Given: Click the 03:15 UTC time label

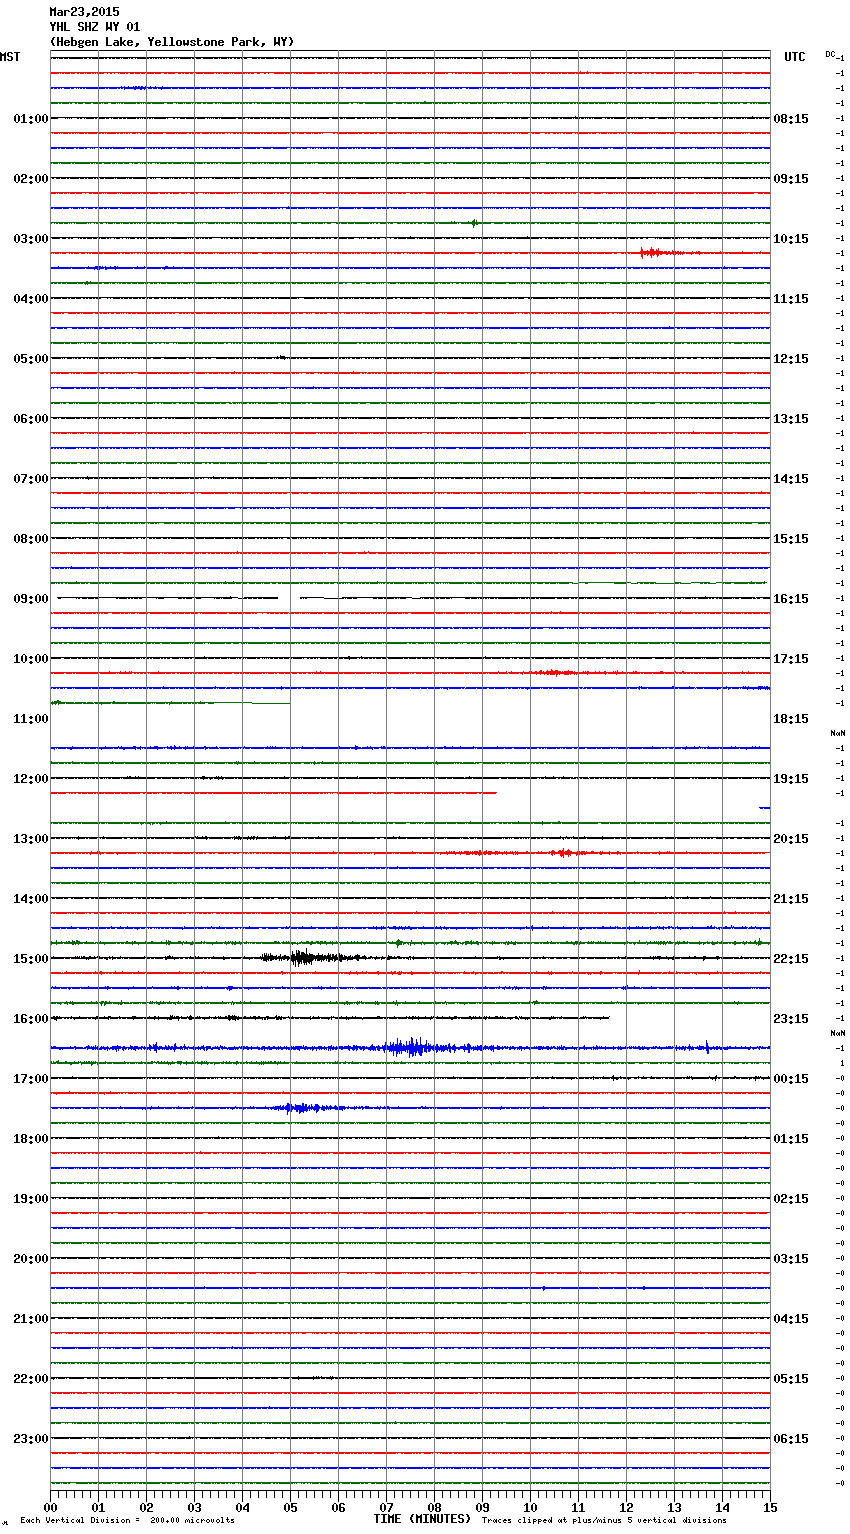Looking at the screenshot, I should click(791, 1259).
